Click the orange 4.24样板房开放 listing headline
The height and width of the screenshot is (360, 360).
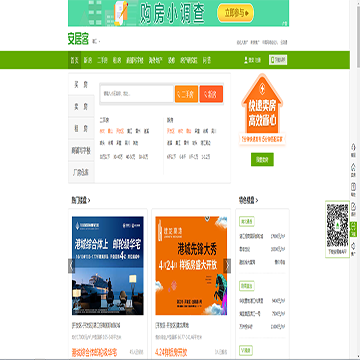171,352
